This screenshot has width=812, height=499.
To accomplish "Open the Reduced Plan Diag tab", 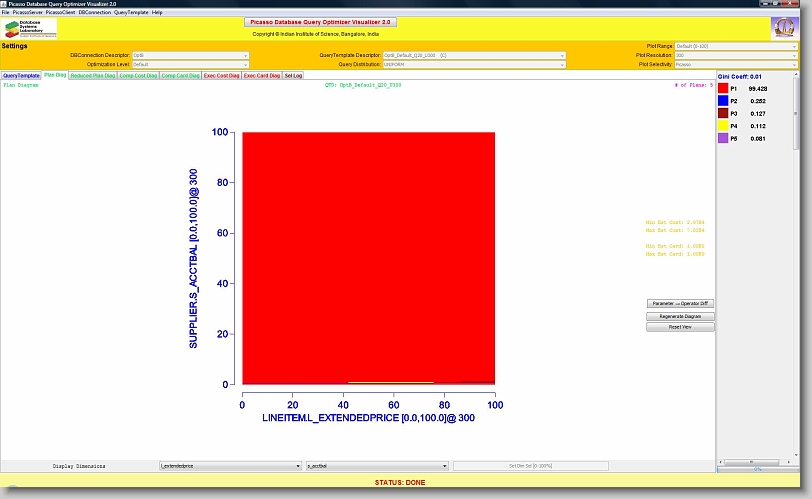I will pyautogui.click(x=93, y=75).
